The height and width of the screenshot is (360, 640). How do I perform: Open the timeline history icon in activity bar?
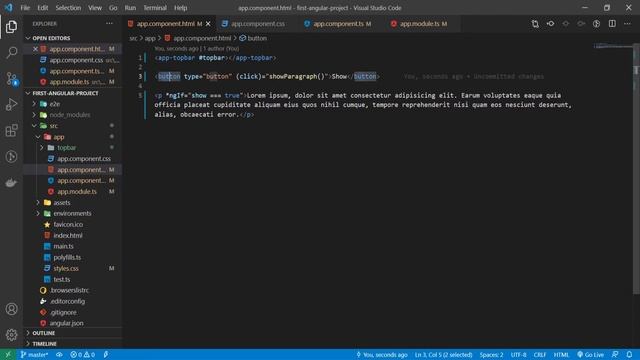[11, 157]
